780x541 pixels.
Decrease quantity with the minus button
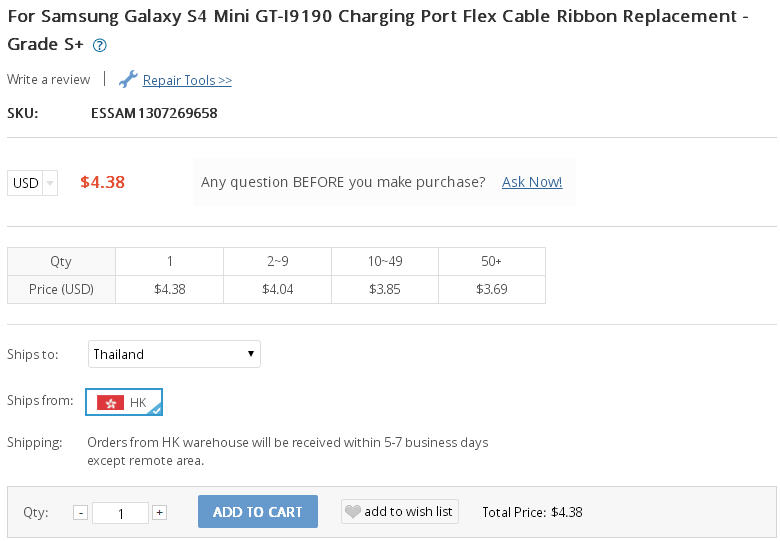(81, 512)
